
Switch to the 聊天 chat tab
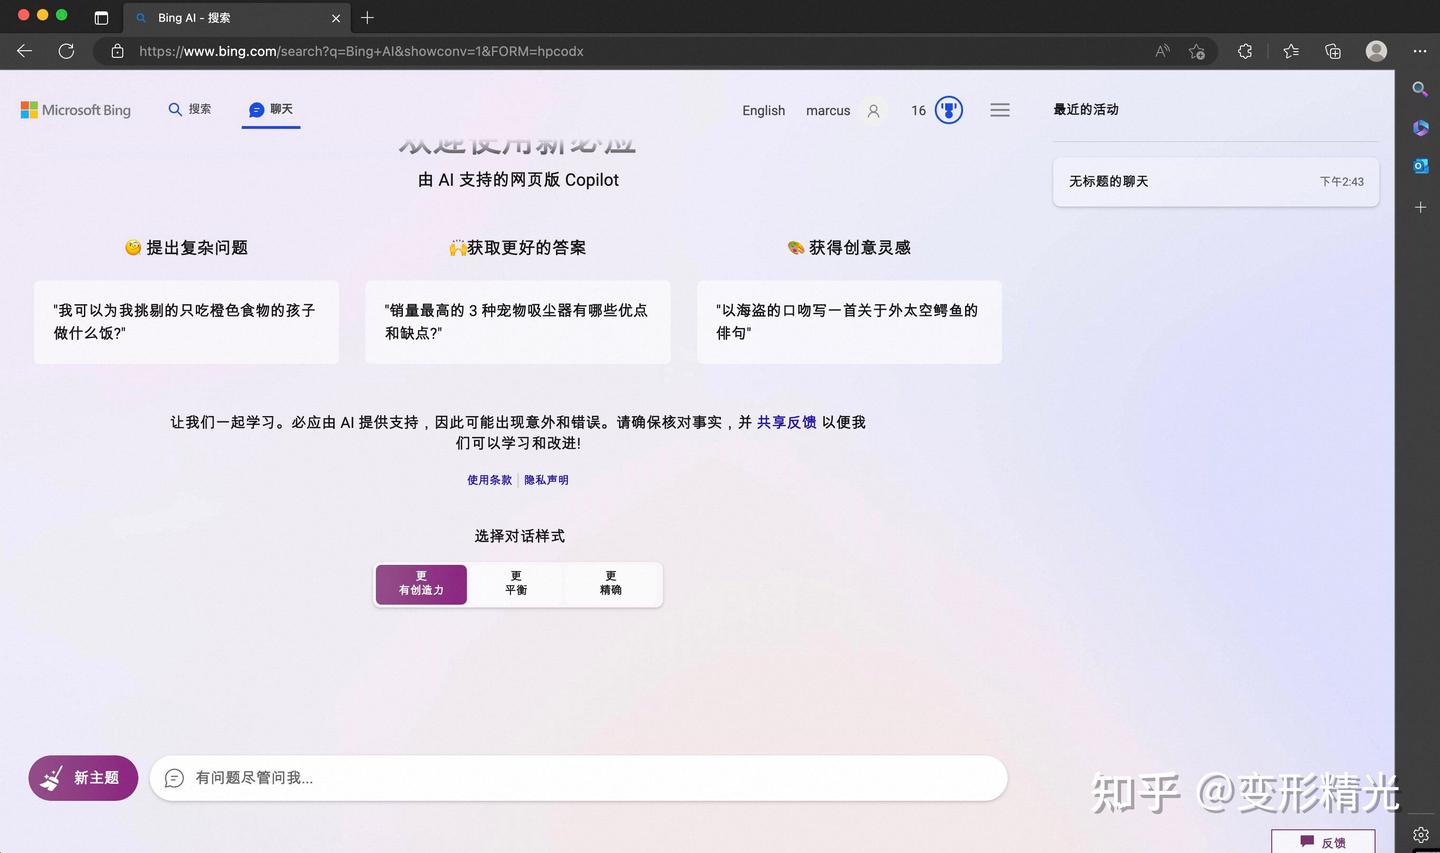tap(271, 109)
